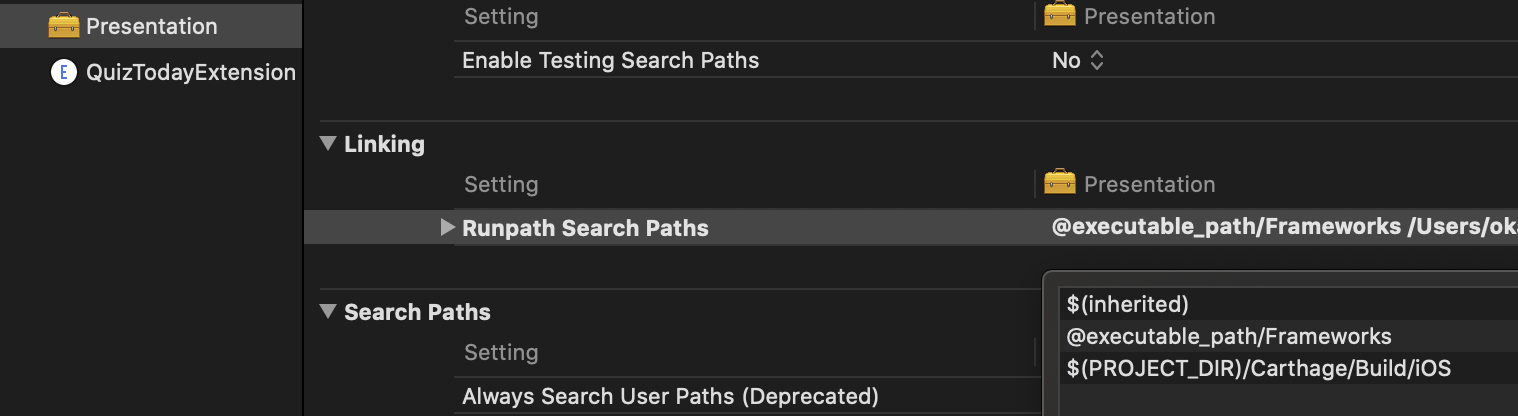Click Presentation briefcase icon in top header

[x=1059, y=15]
